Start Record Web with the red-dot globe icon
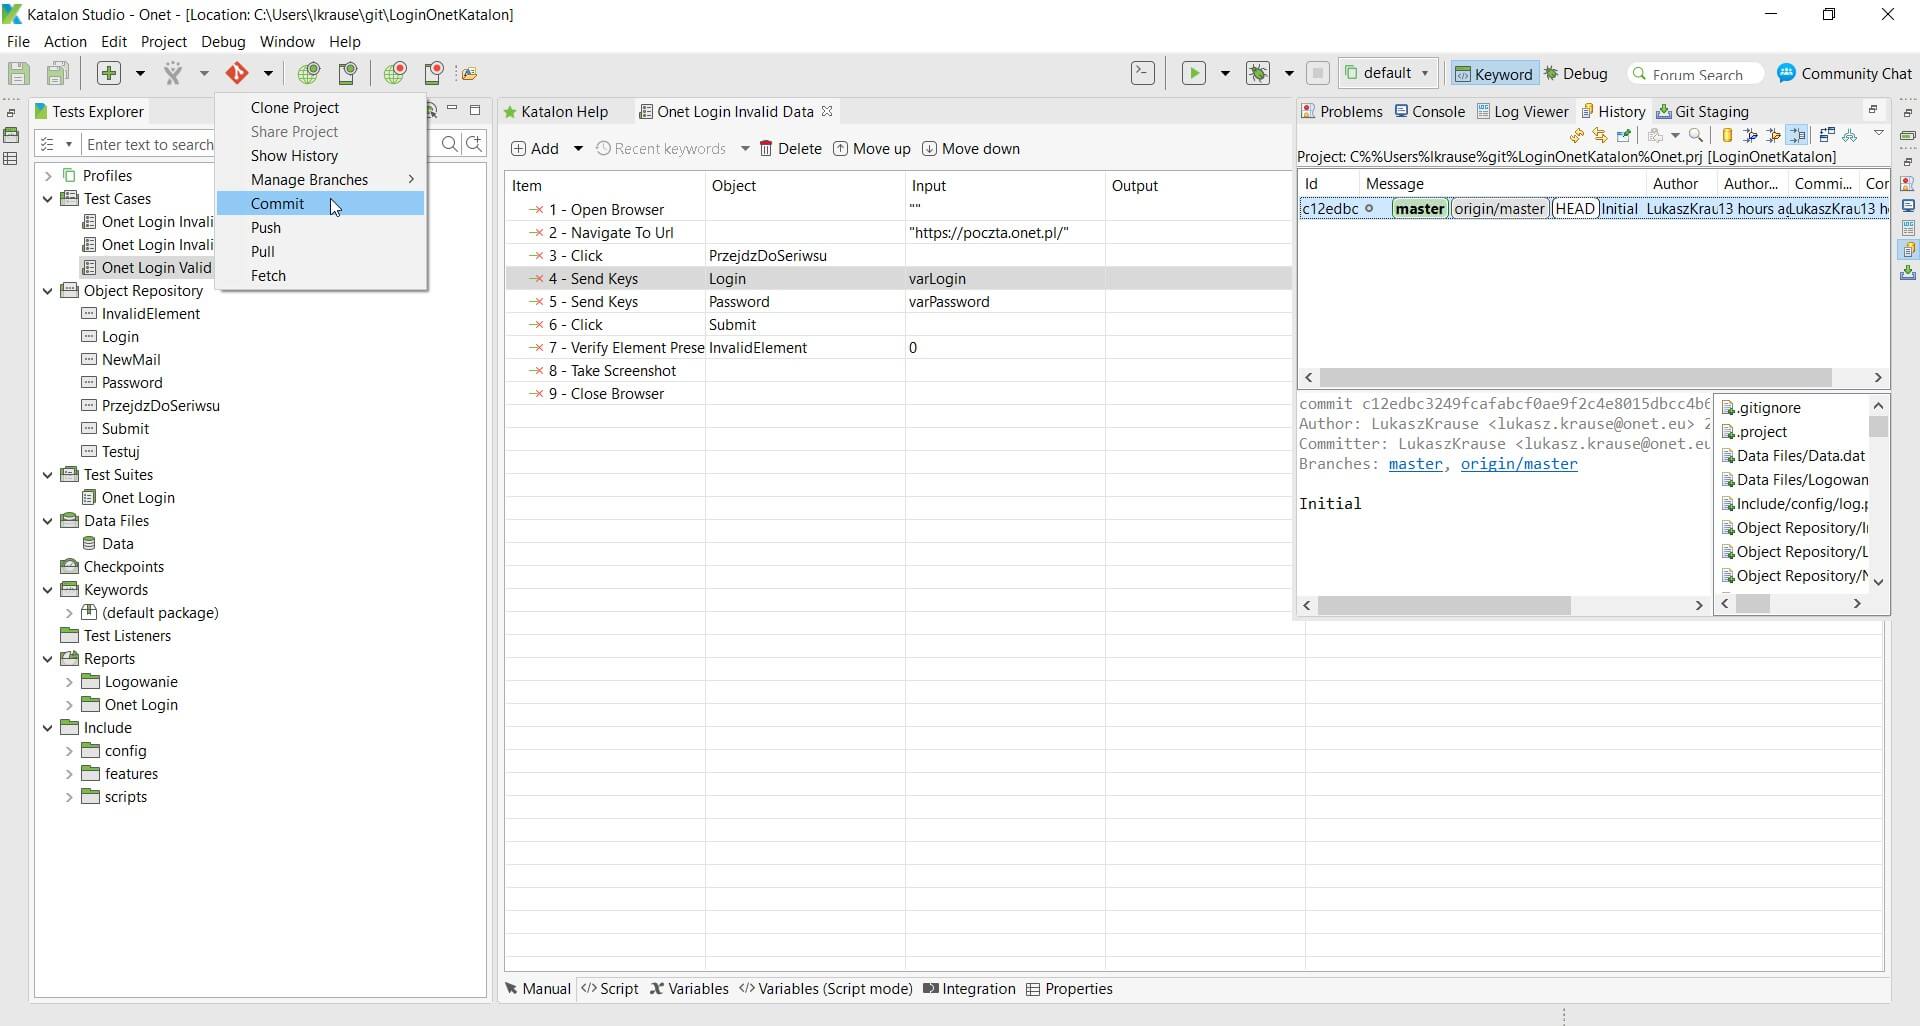1920x1026 pixels. click(x=395, y=73)
